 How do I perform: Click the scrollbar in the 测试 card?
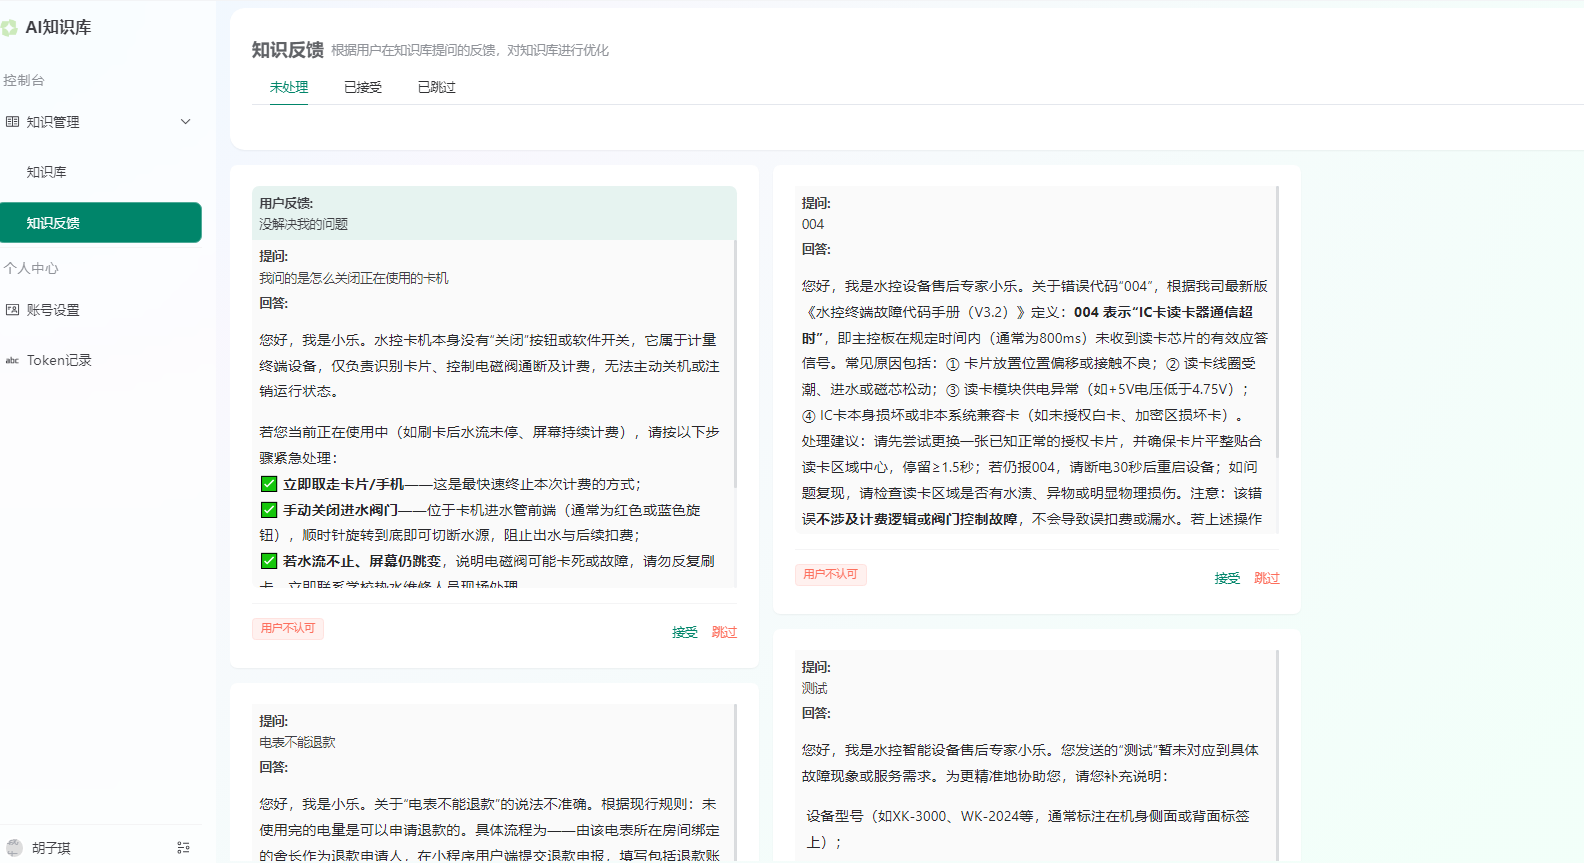(1278, 756)
